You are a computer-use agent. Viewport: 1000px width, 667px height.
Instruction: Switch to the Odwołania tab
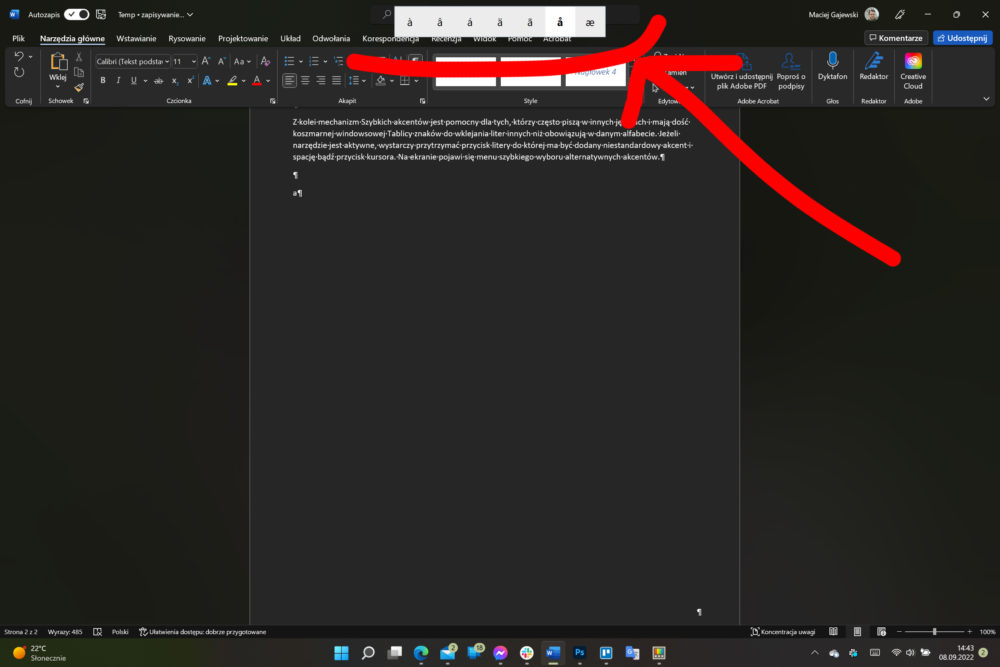tap(331, 38)
